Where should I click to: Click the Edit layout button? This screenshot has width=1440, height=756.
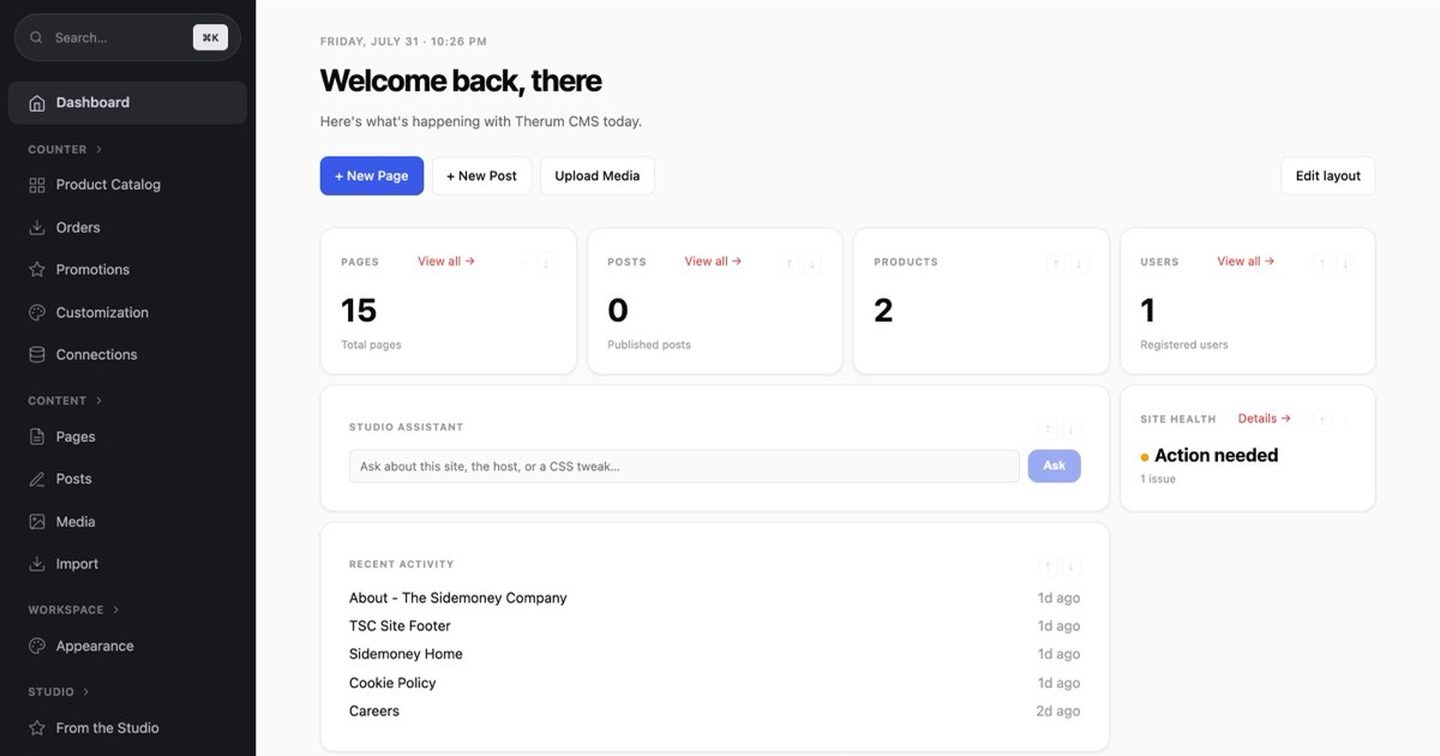1328,176
